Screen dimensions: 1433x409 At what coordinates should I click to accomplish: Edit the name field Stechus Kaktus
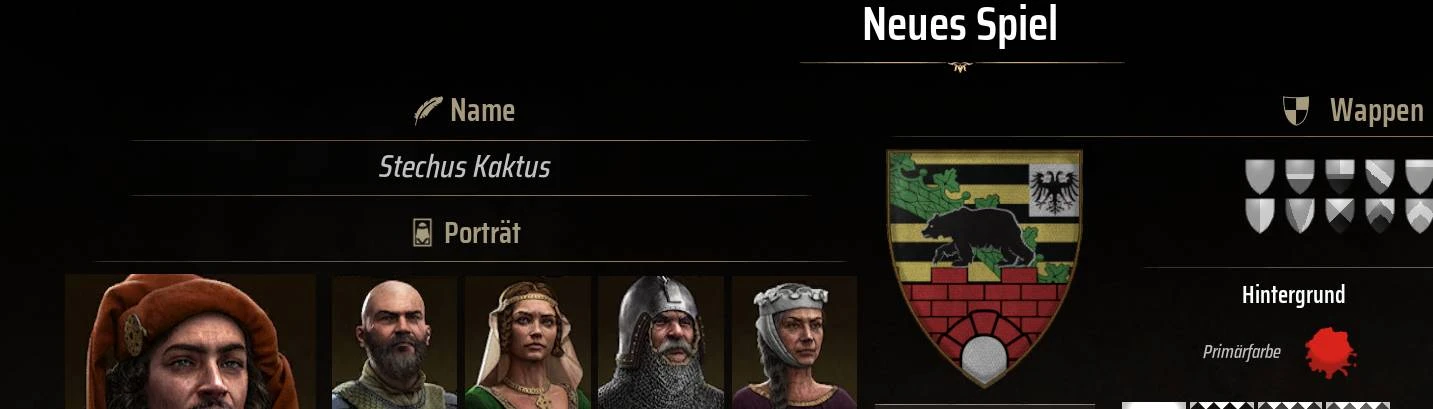click(465, 167)
